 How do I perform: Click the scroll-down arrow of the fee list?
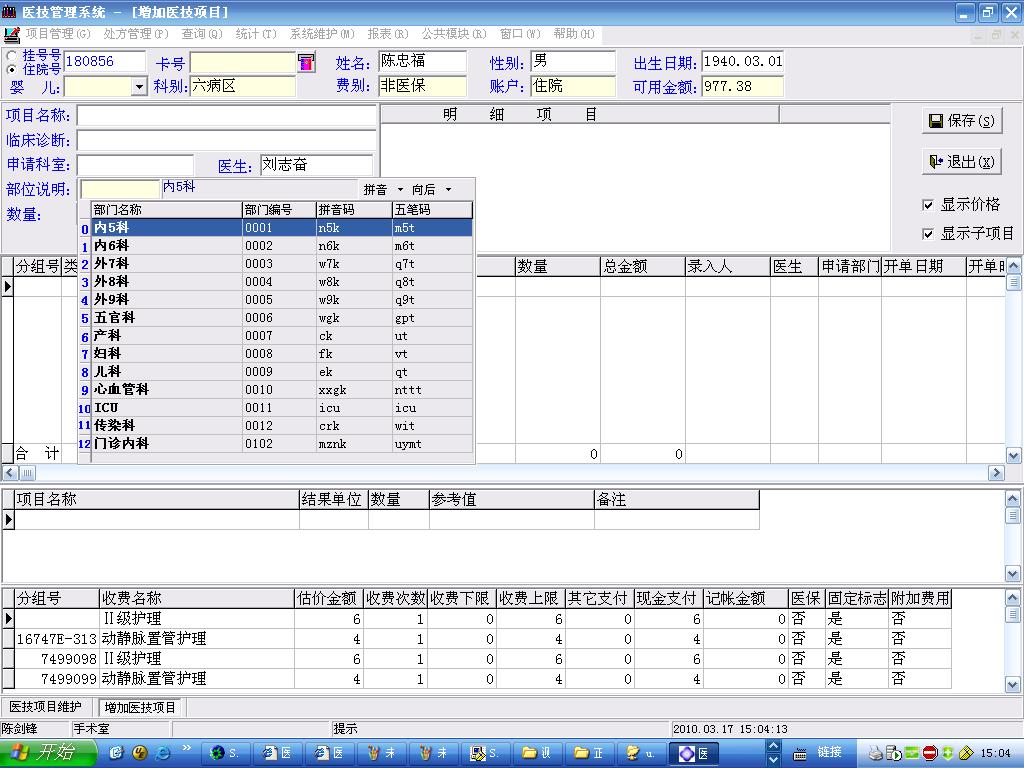pyautogui.click(x=1012, y=684)
